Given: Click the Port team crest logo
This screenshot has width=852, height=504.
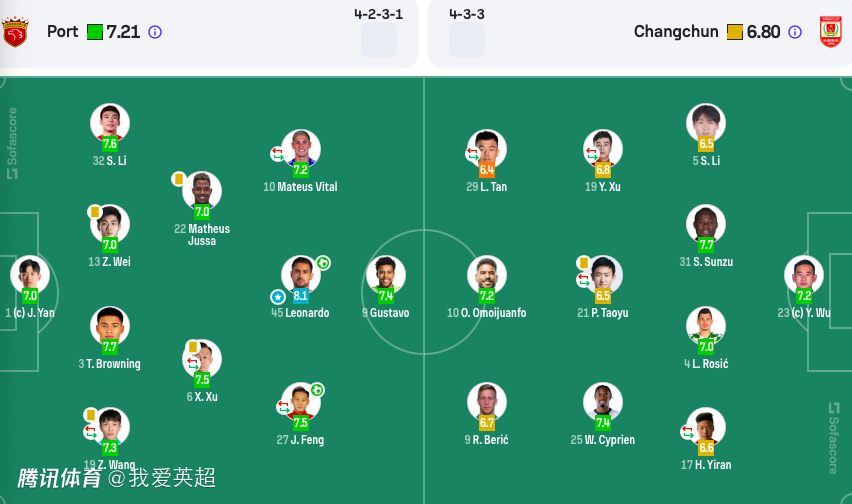Looking at the screenshot, I should tap(15, 32).
